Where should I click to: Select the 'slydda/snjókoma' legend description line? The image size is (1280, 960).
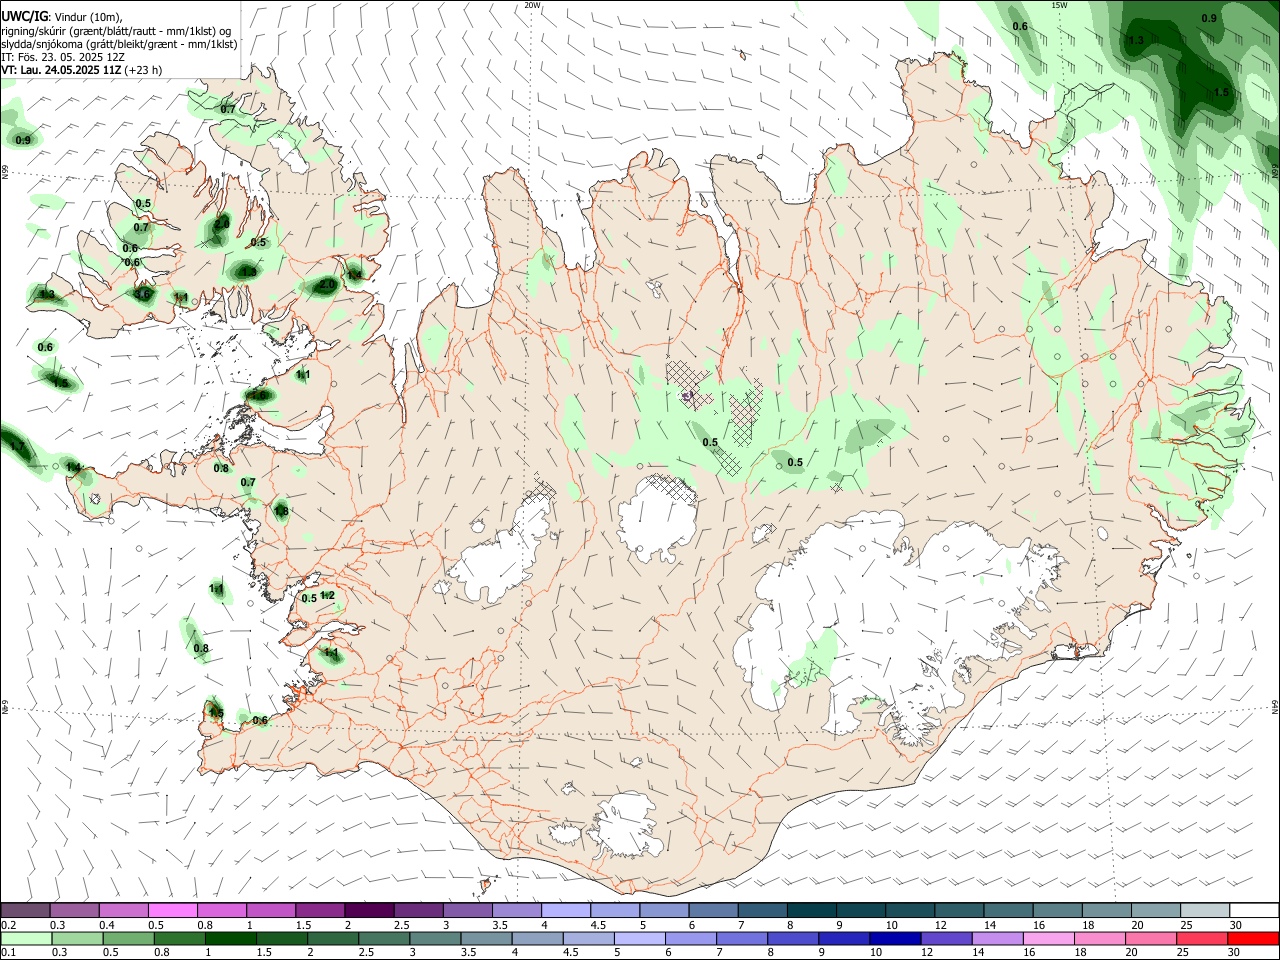pyautogui.click(x=119, y=44)
